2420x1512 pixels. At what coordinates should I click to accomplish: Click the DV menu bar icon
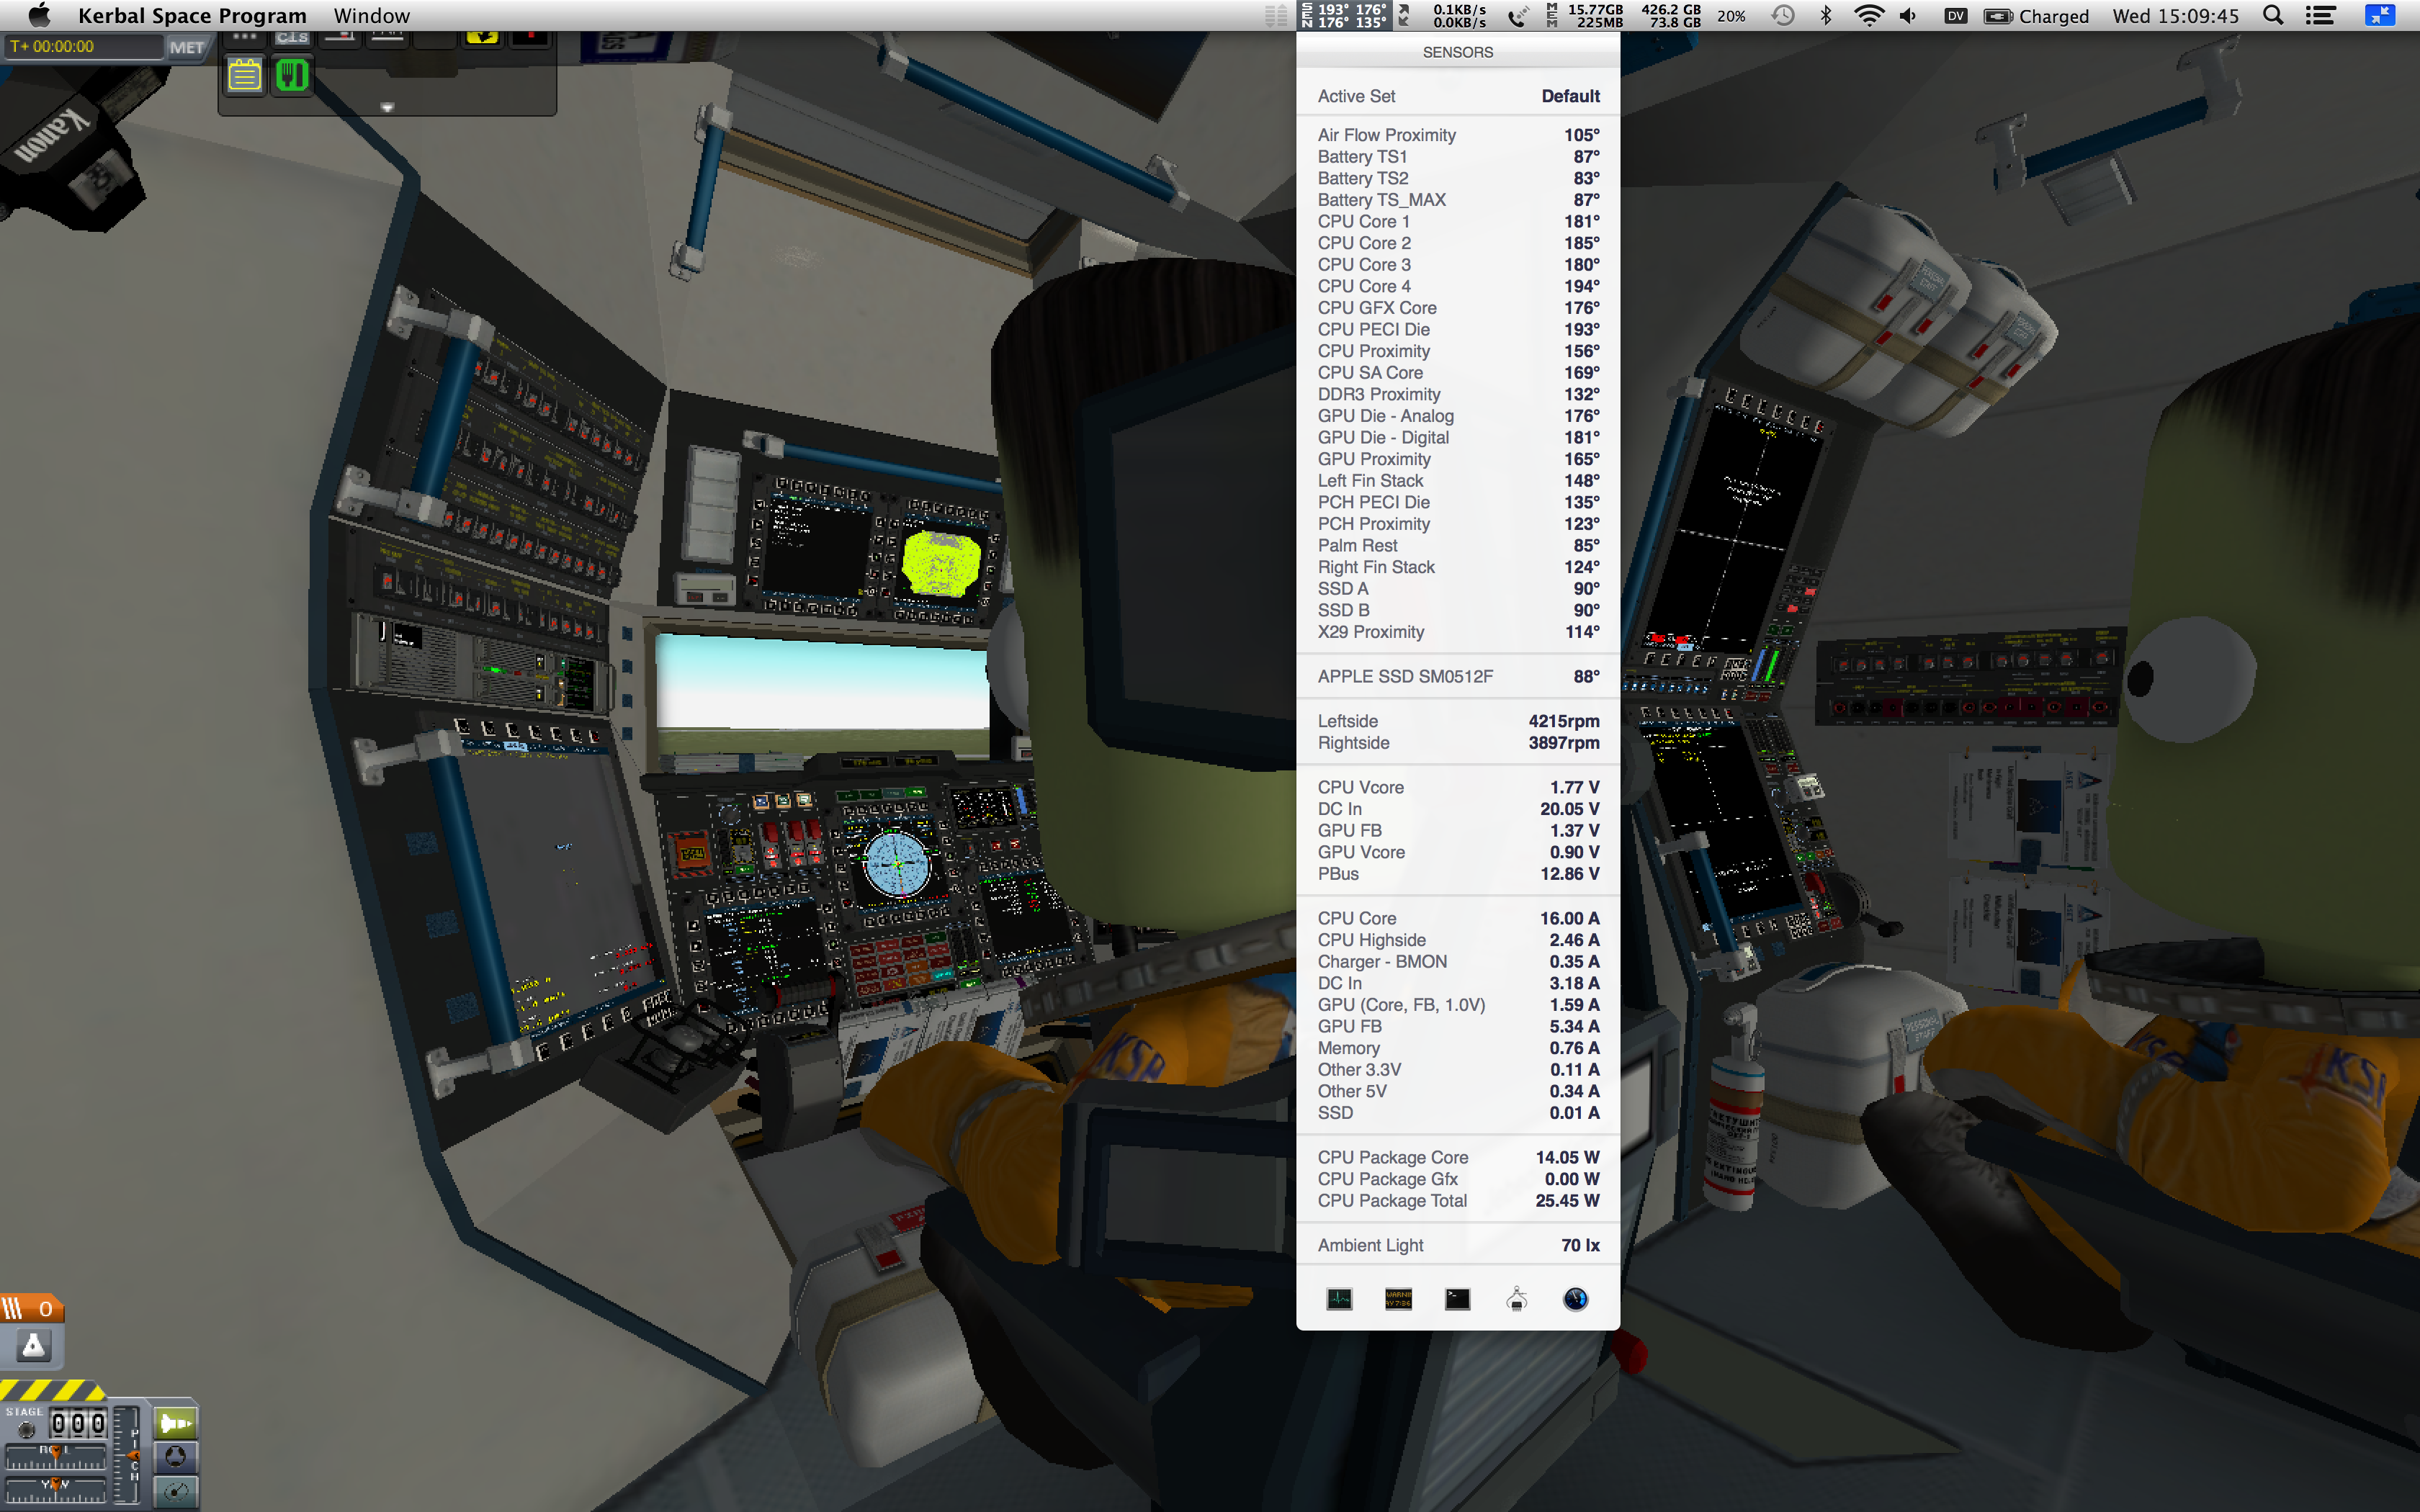coord(1955,15)
